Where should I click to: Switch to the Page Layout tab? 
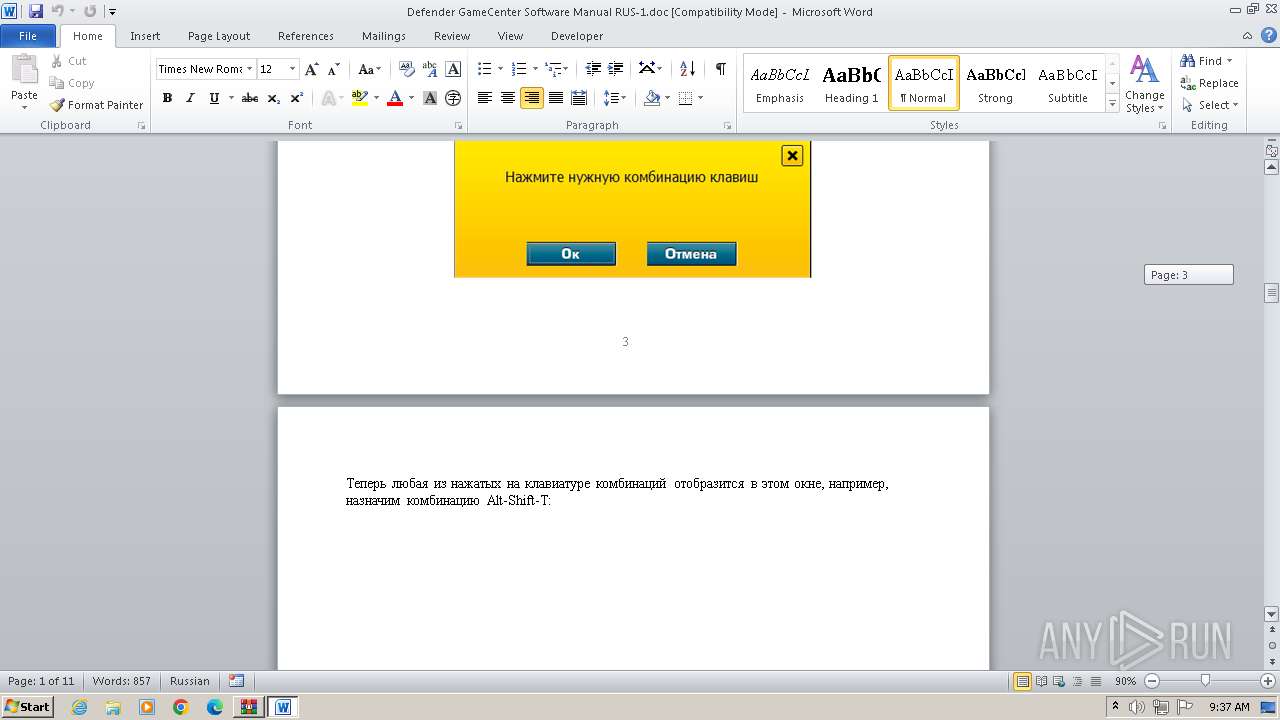point(219,36)
